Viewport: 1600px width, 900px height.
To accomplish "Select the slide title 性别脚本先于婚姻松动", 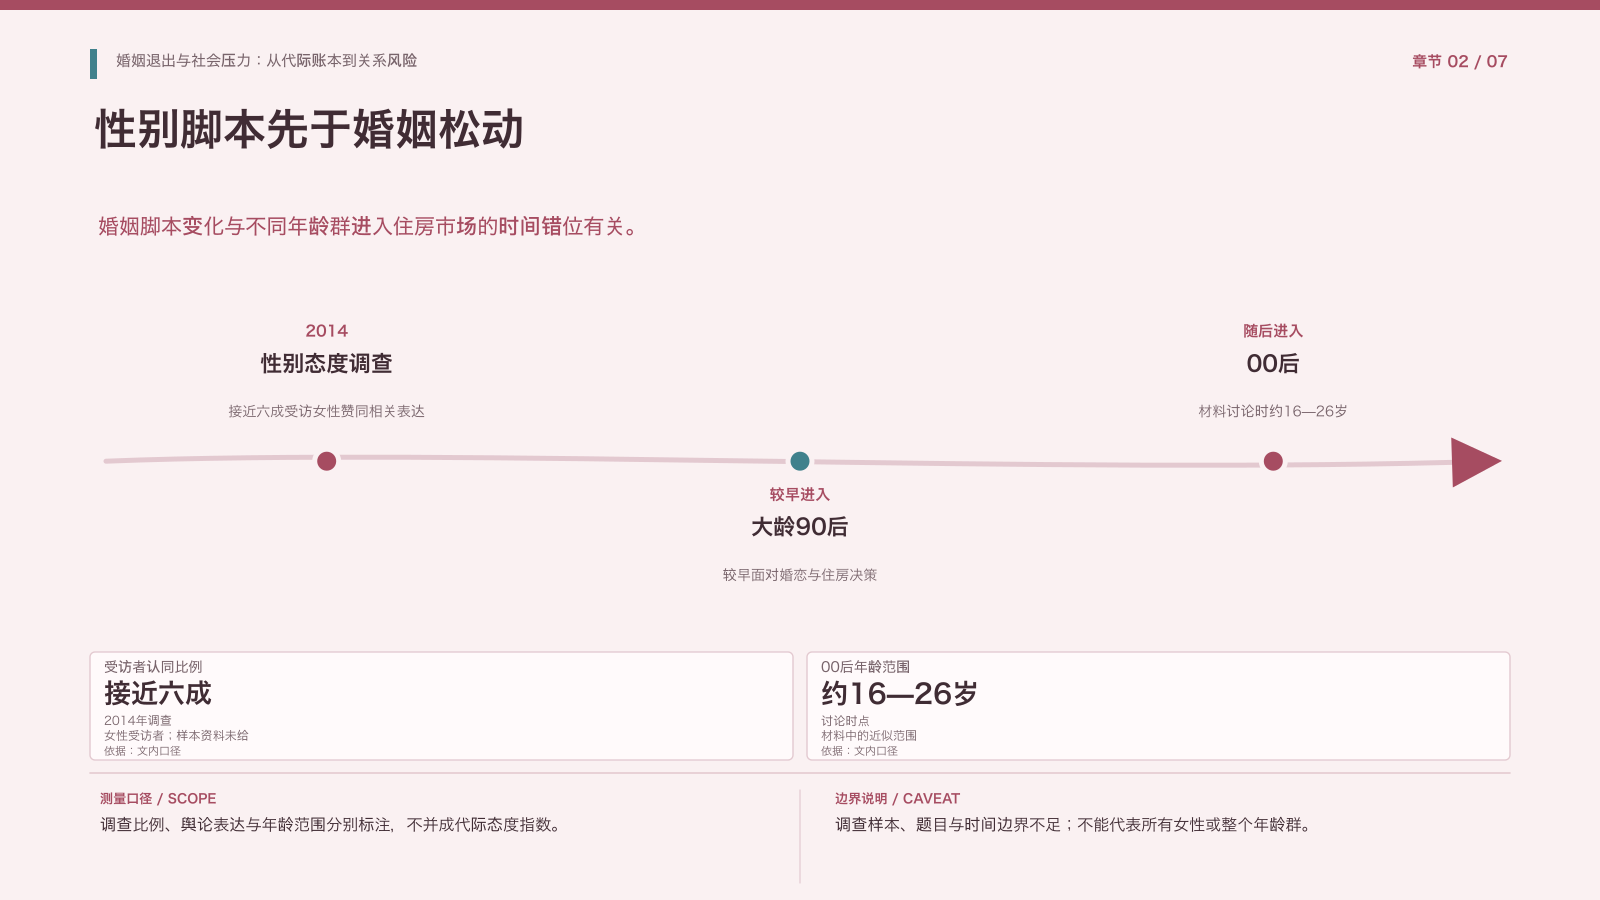I will [x=309, y=130].
